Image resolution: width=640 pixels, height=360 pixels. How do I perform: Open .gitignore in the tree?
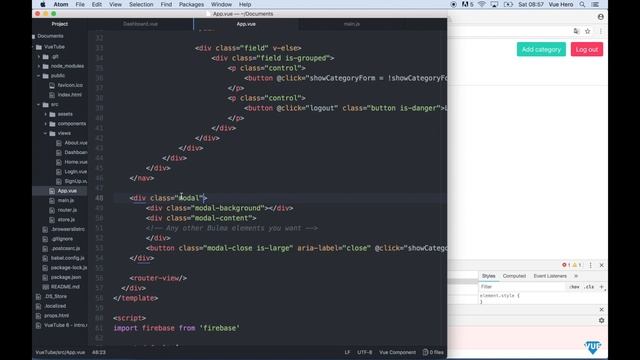(62, 239)
